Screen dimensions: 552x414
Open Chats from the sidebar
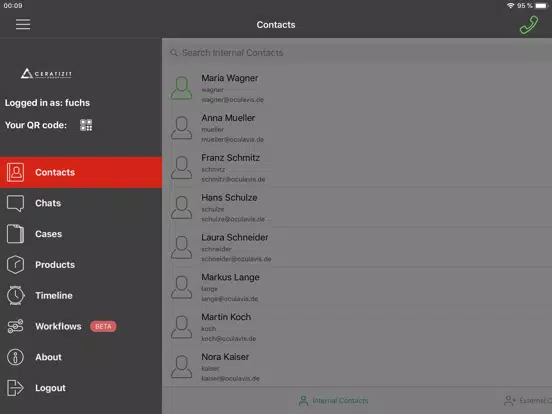click(x=81, y=203)
